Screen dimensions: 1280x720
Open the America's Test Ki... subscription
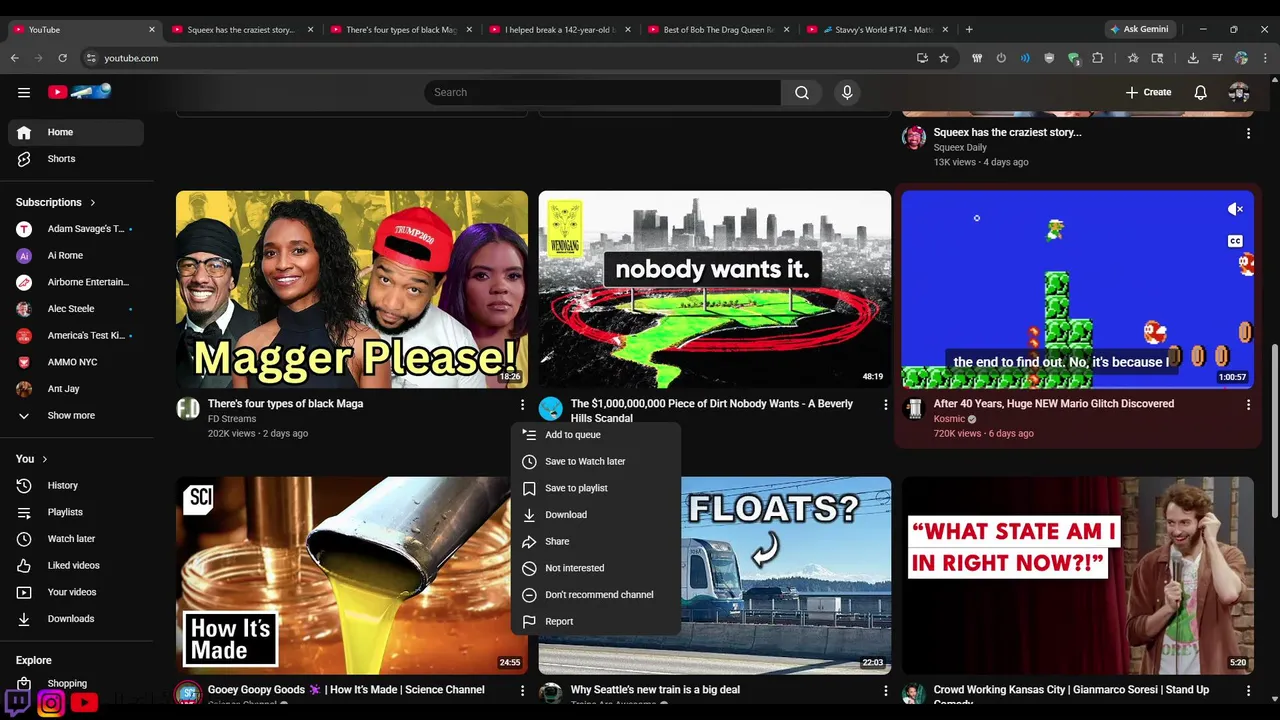coord(76,335)
